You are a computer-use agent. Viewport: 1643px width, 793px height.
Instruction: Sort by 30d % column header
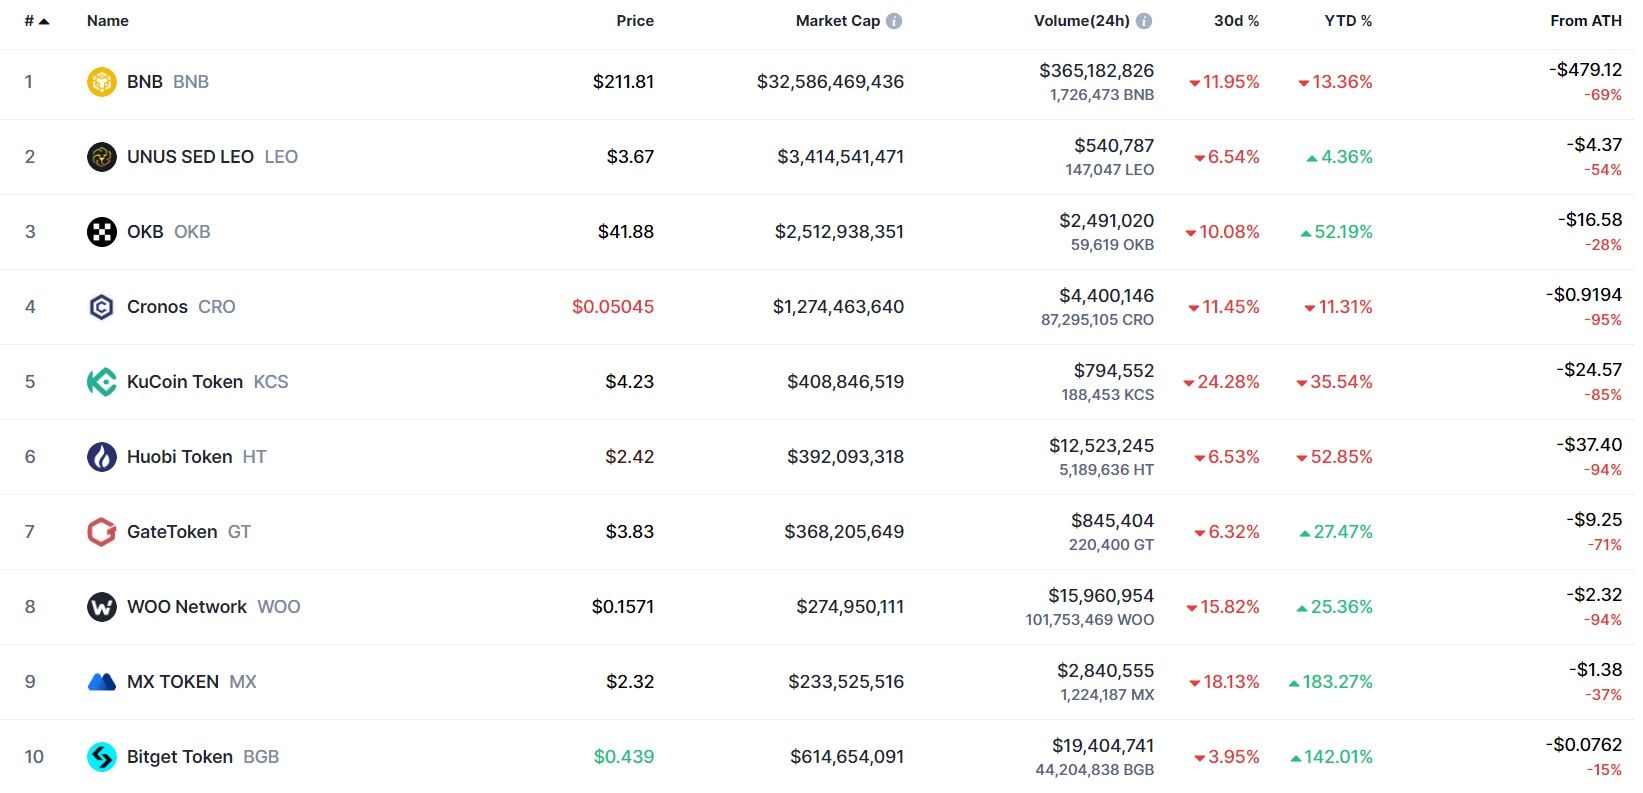coord(1236,21)
